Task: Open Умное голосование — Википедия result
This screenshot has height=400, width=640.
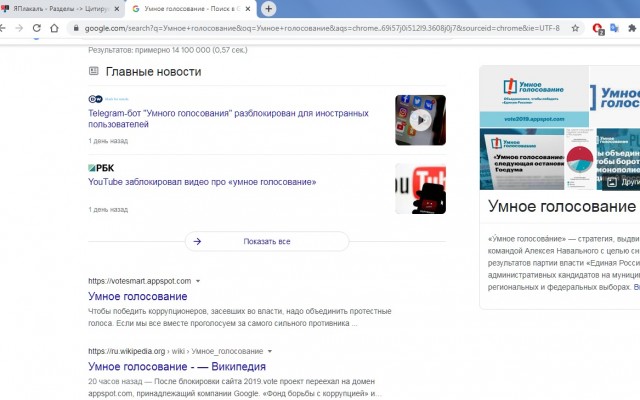Action: [x=177, y=367]
